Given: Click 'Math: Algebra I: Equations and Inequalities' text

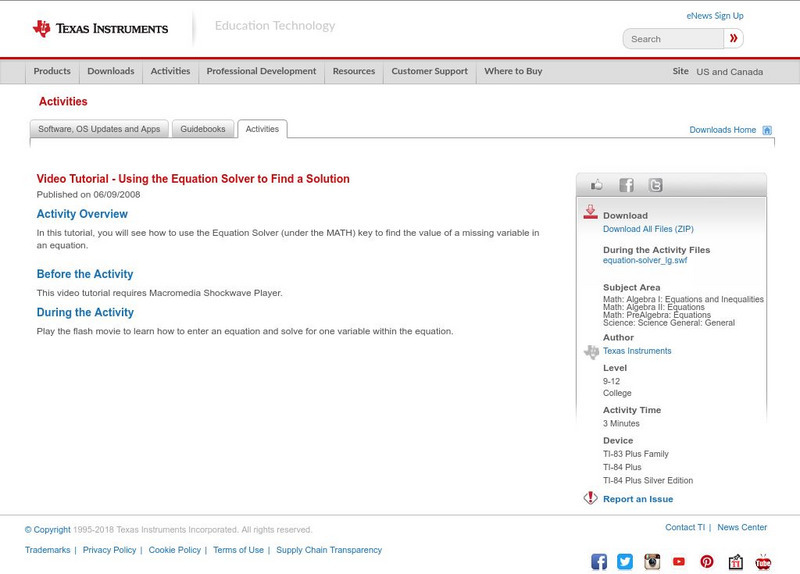Looking at the screenshot, I should (x=683, y=299).
